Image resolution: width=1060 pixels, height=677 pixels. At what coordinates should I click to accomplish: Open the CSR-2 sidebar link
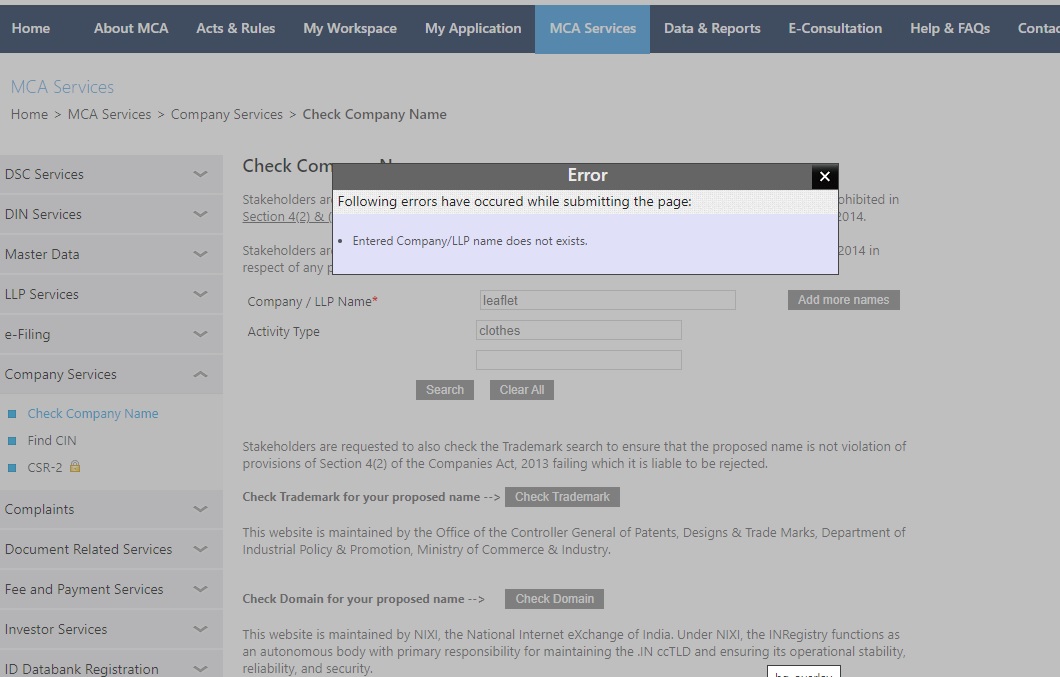click(x=45, y=467)
